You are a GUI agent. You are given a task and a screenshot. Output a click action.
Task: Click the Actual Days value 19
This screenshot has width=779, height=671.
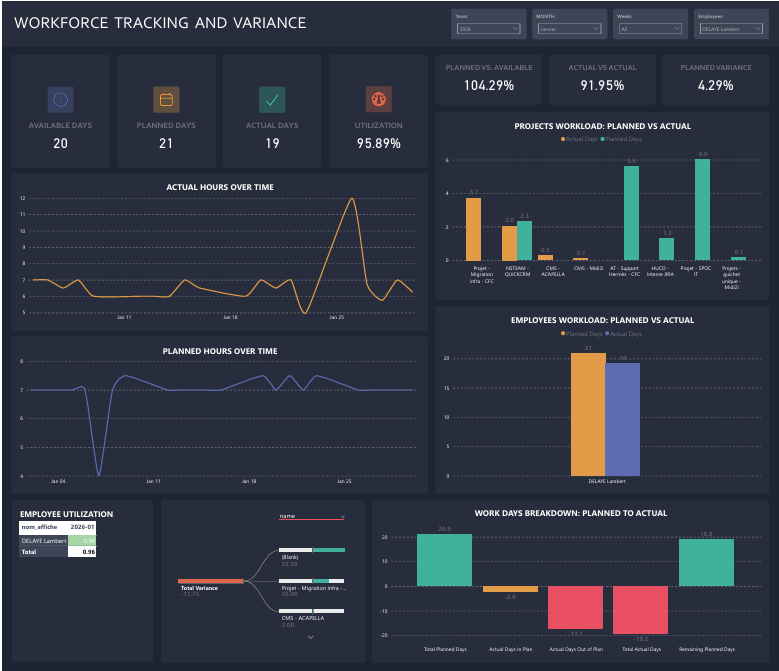272,144
